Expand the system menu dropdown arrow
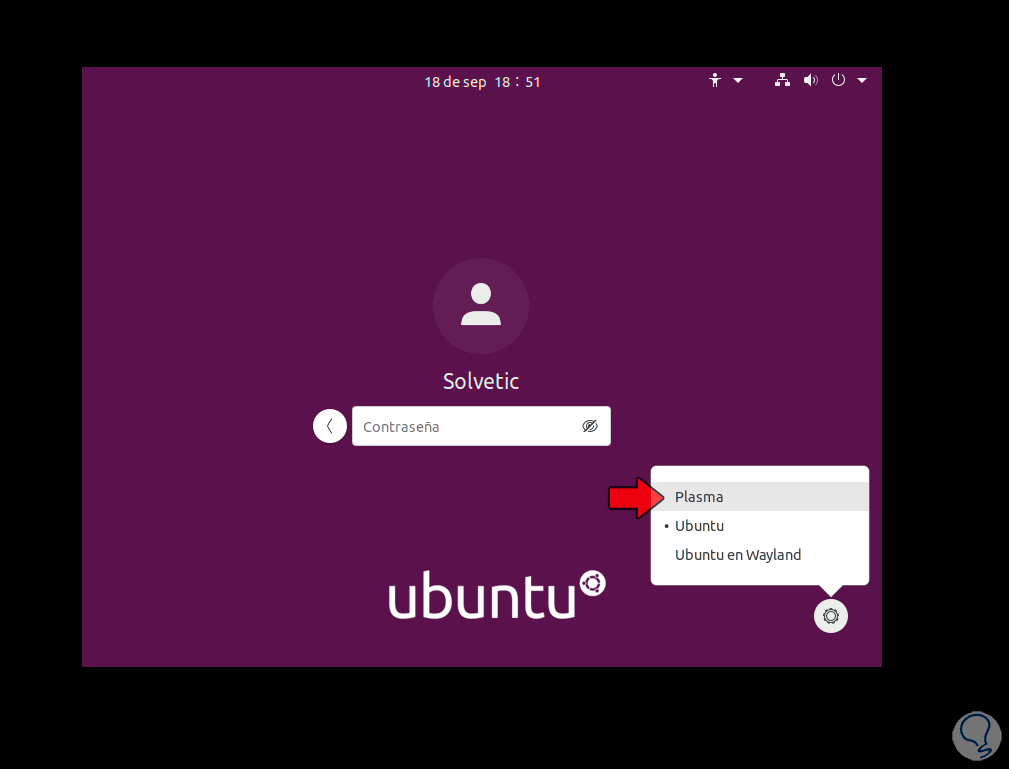1009x769 pixels. (x=862, y=80)
